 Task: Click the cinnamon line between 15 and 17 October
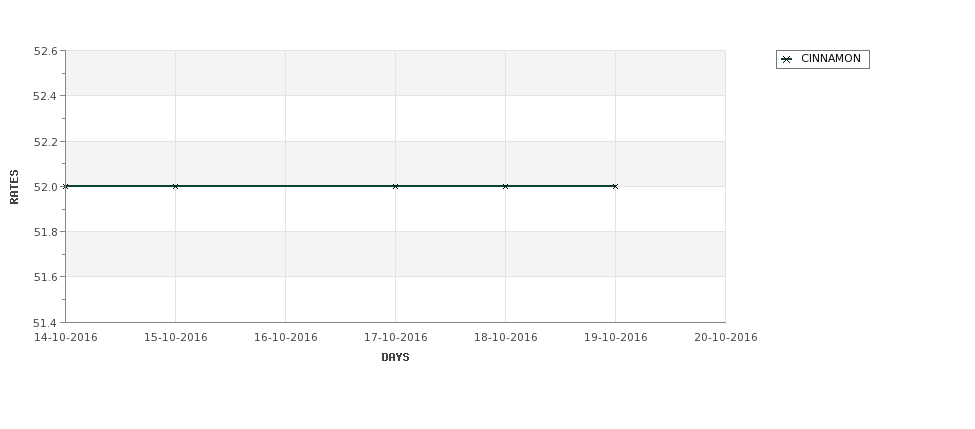click(285, 186)
